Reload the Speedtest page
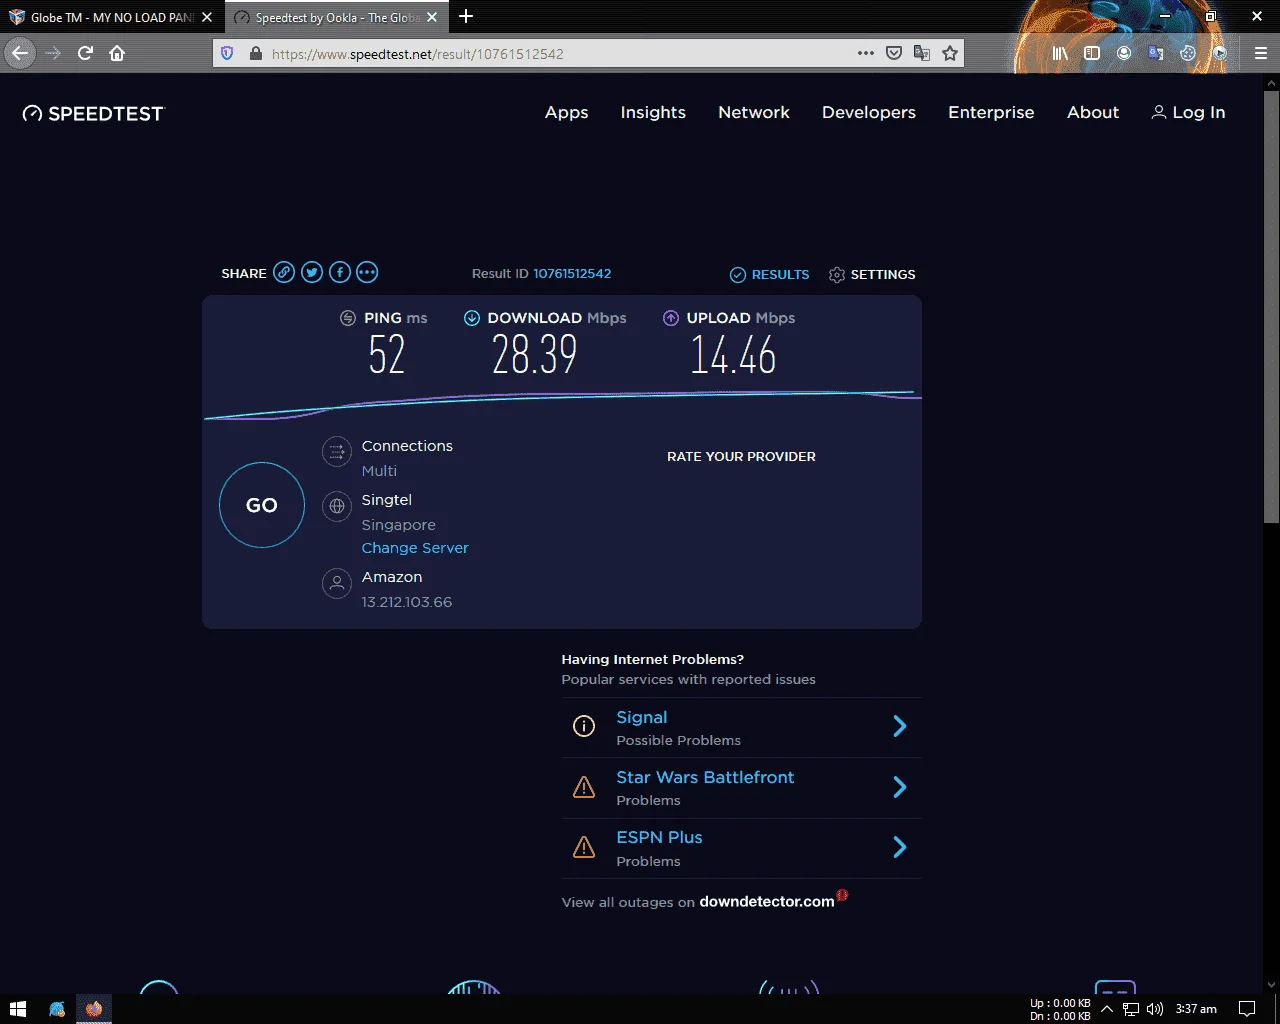The height and width of the screenshot is (1024, 1280). [x=85, y=53]
